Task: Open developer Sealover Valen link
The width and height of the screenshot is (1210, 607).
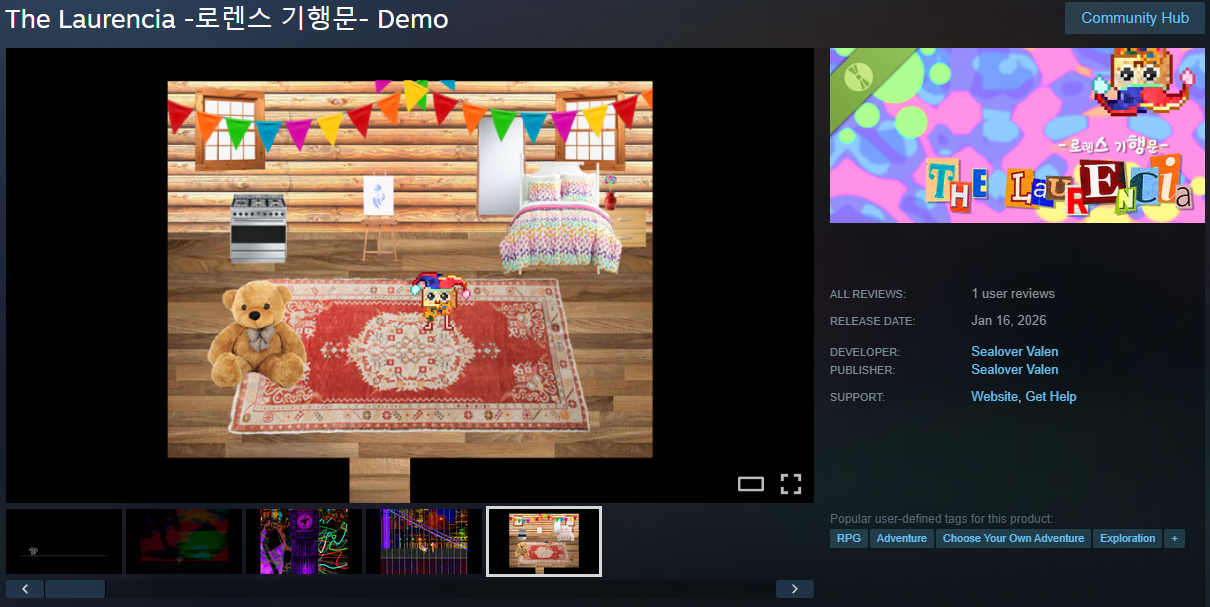Action: coord(1015,351)
